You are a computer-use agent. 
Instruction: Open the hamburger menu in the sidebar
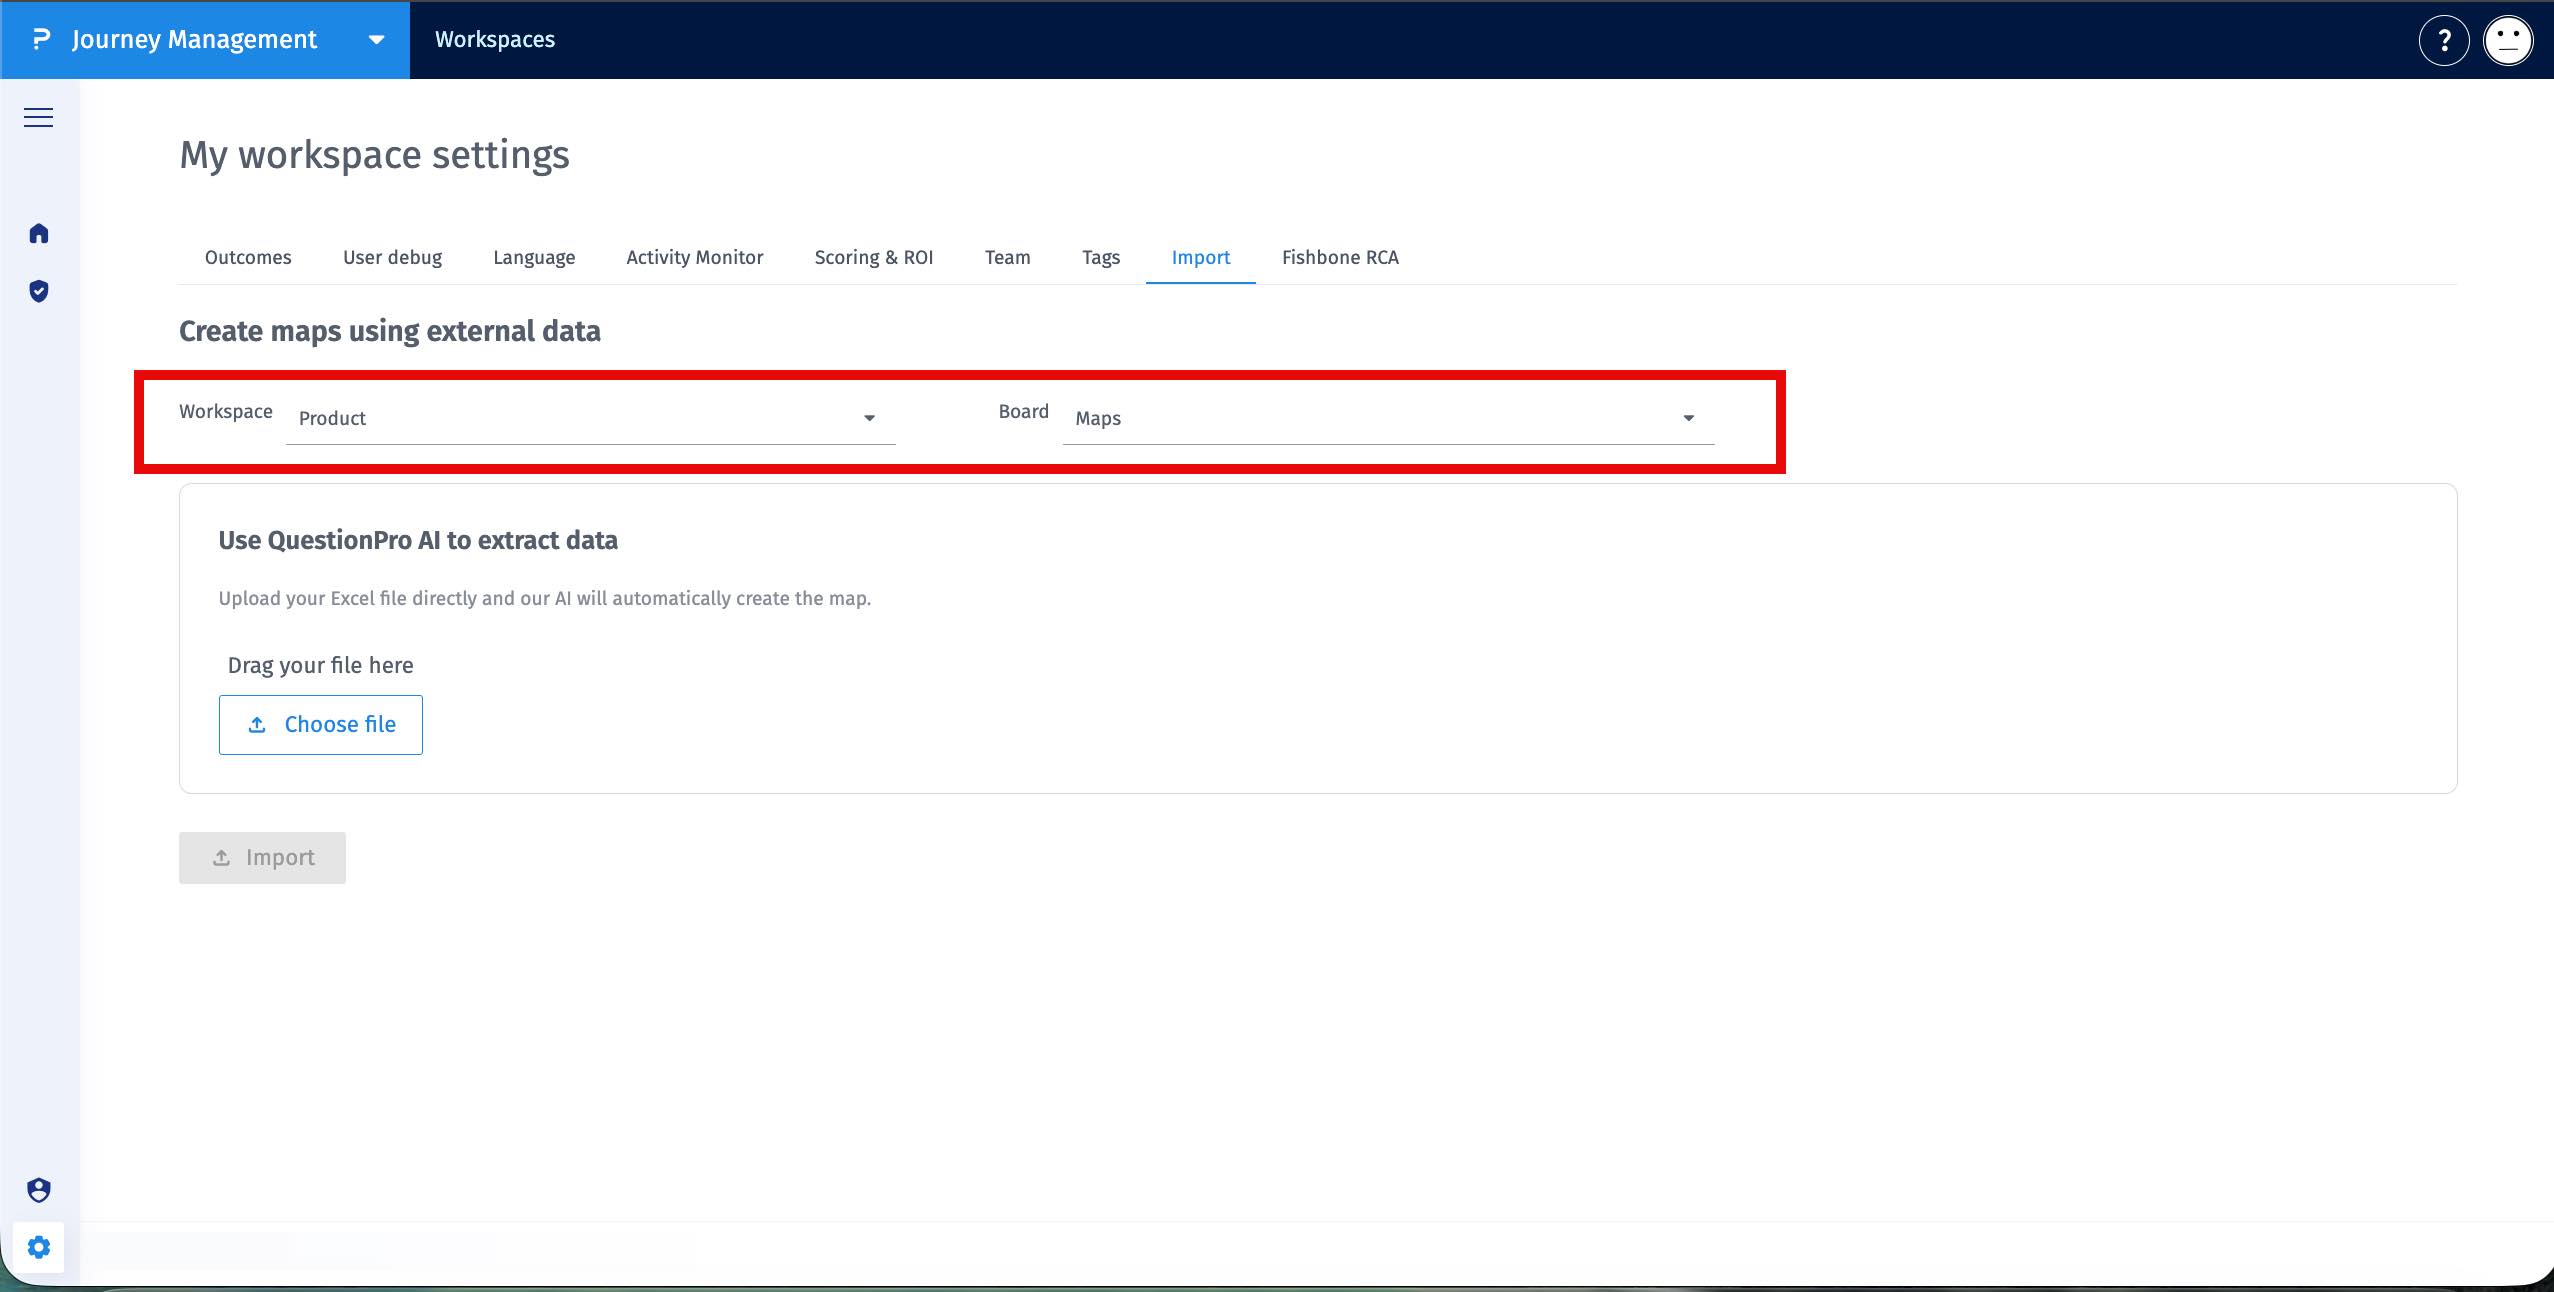pyautogui.click(x=38, y=118)
